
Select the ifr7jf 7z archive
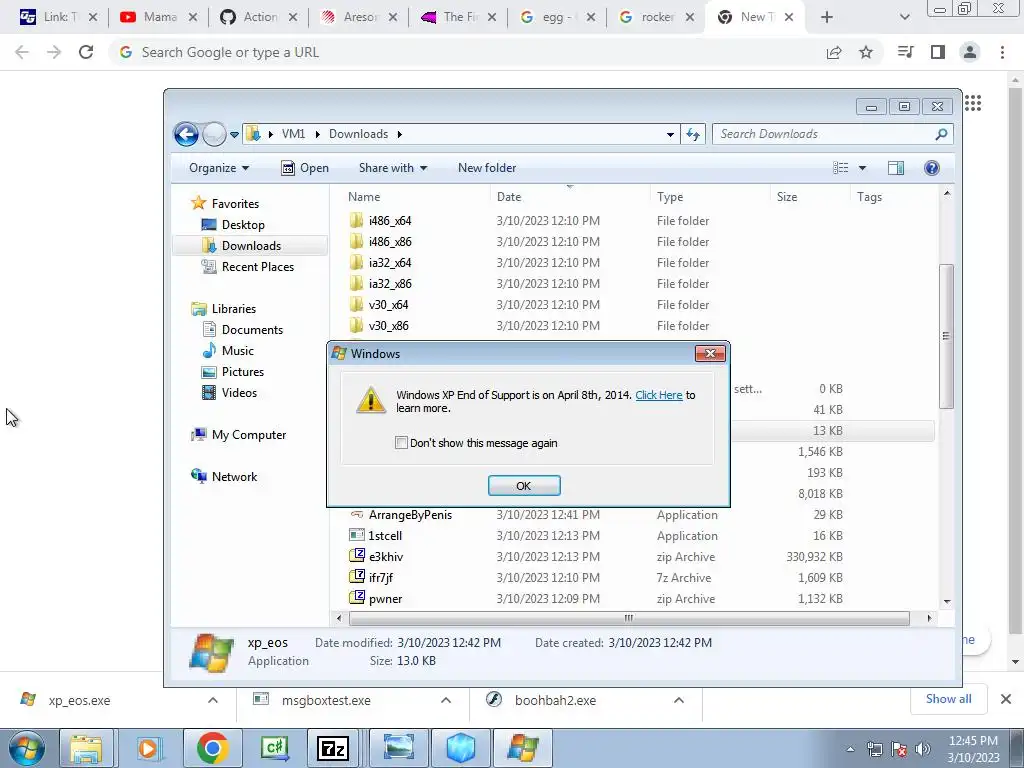[381, 577]
